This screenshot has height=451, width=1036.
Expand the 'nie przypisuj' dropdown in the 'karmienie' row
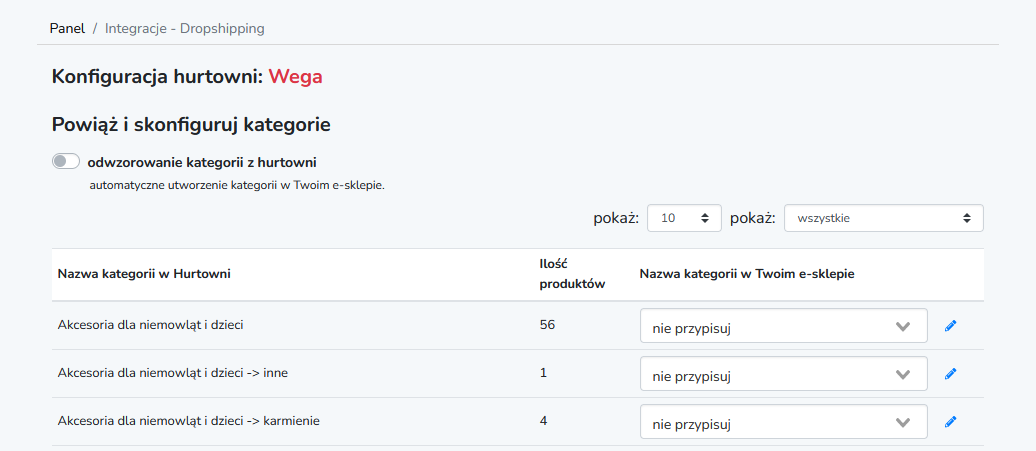(x=784, y=421)
